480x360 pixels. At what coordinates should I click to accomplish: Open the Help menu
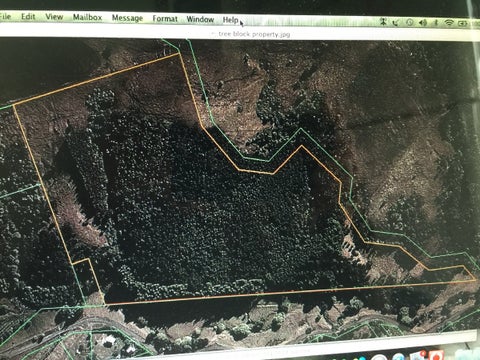[230, 20]
